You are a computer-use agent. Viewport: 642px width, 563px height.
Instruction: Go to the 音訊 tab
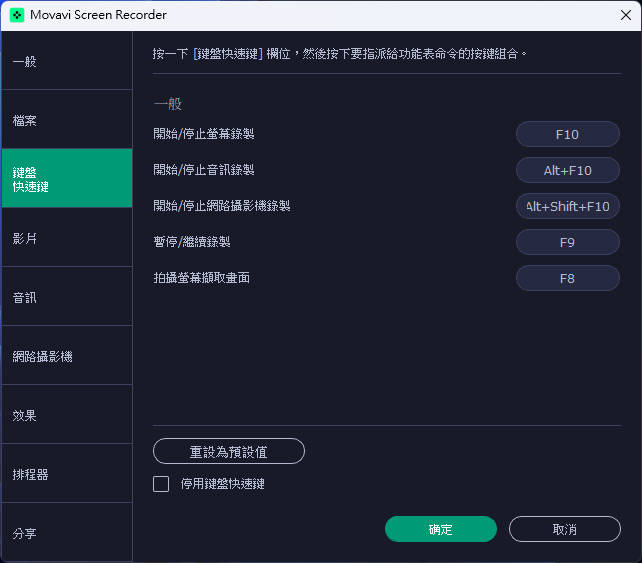click(67, 296)
